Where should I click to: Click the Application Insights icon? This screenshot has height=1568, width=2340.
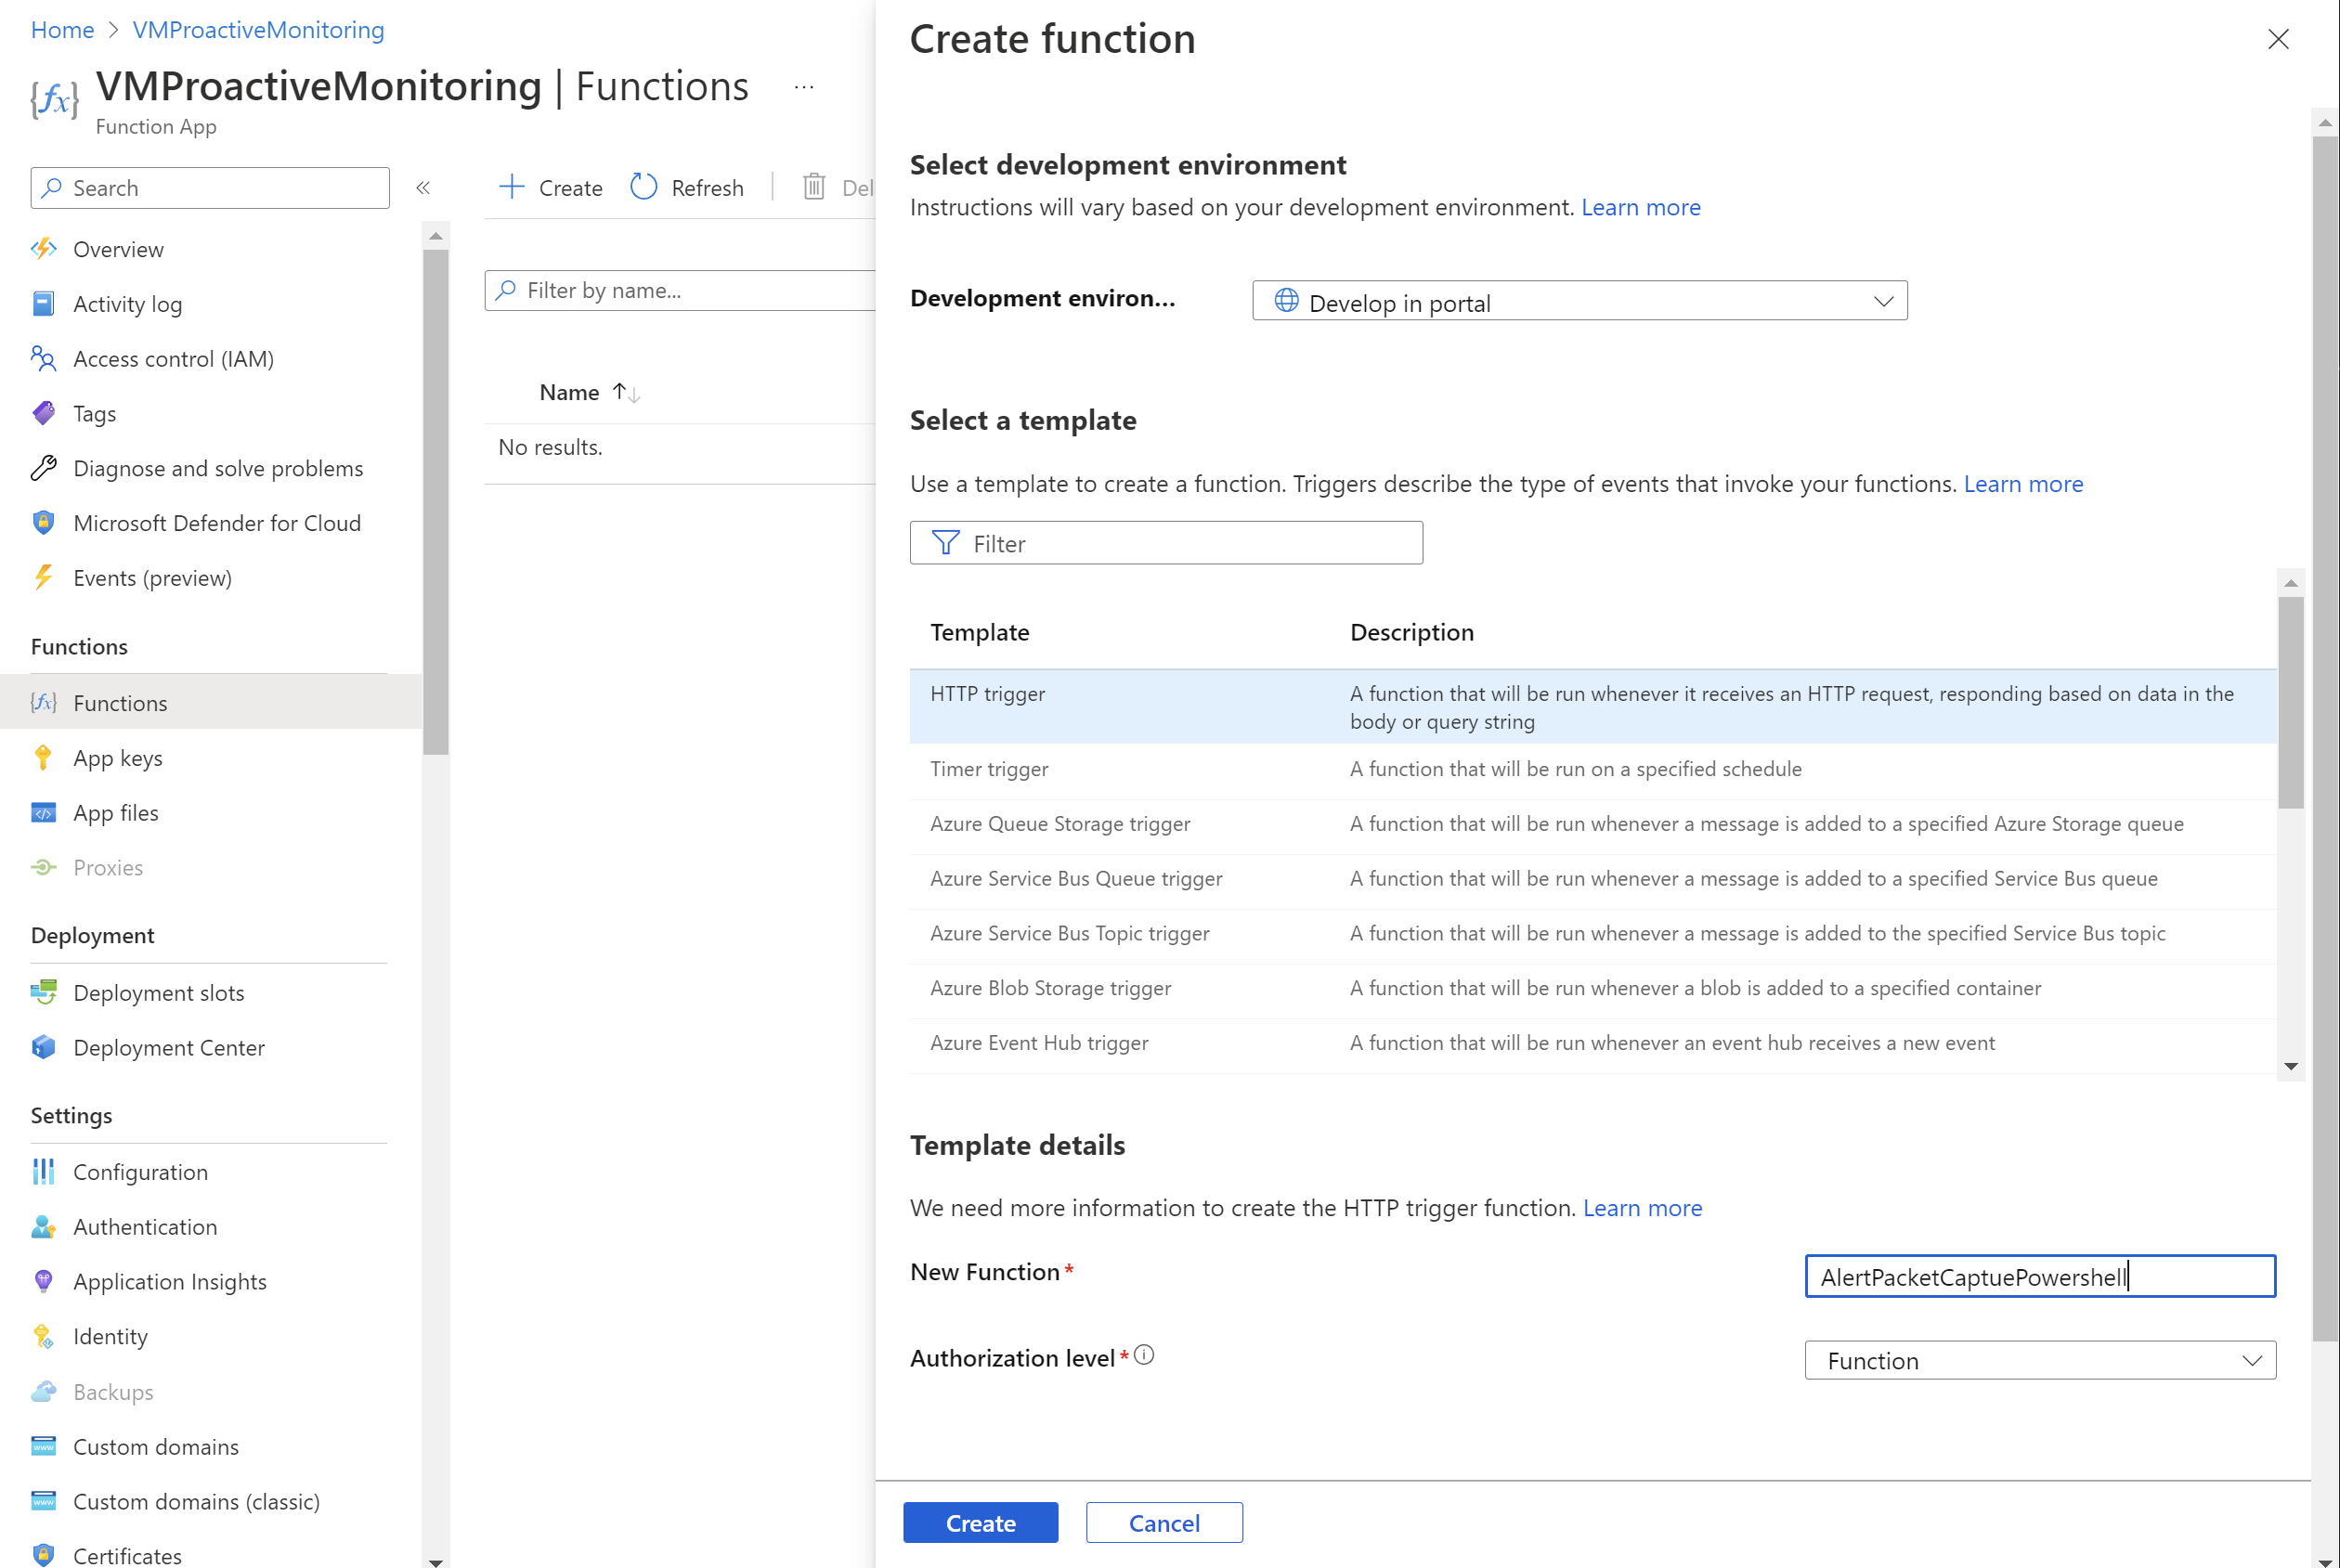(44, 1281)
